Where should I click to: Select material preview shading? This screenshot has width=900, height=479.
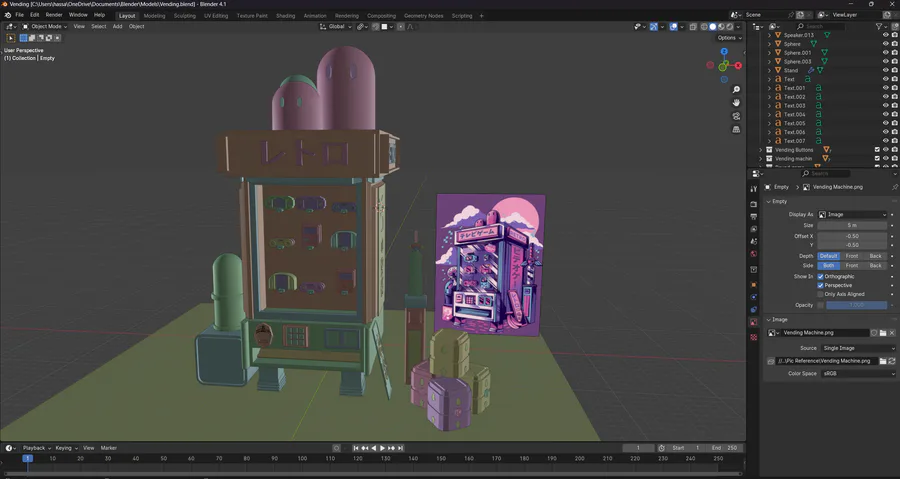721,26
